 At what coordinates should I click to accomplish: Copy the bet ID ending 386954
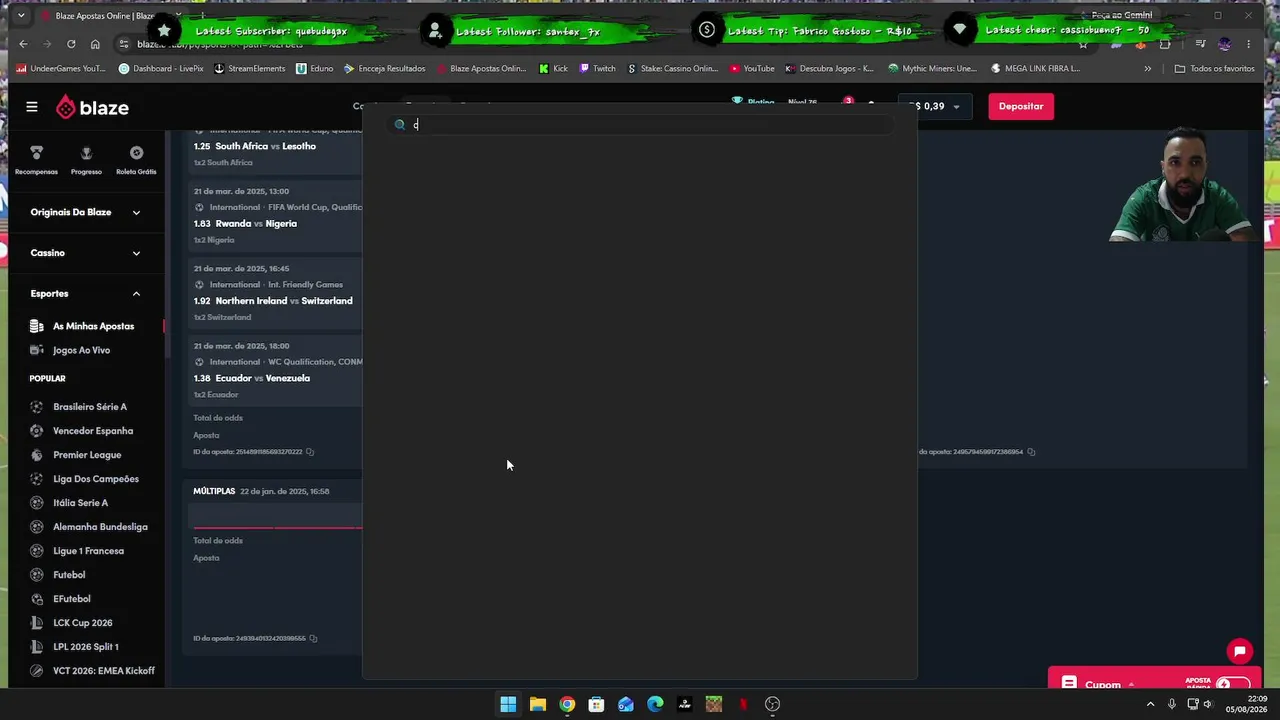coord(1031,452)
